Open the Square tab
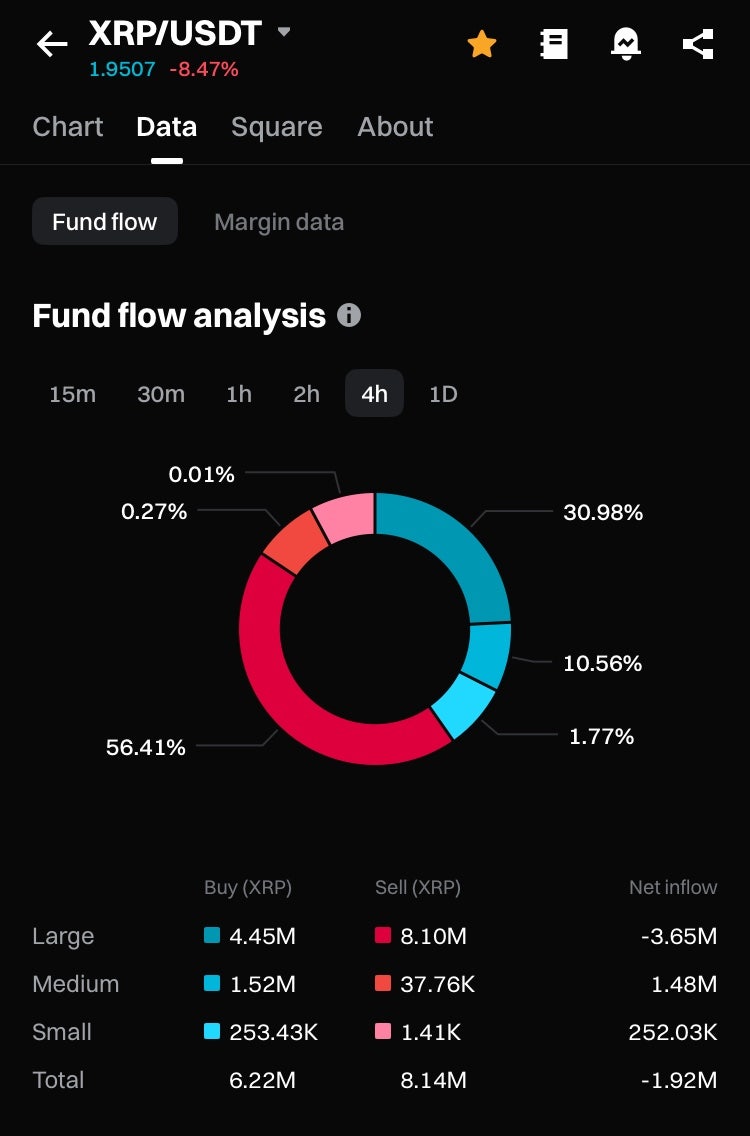Image resolution: width=750 pixels, height=1136 pixels. pos(277,127)
